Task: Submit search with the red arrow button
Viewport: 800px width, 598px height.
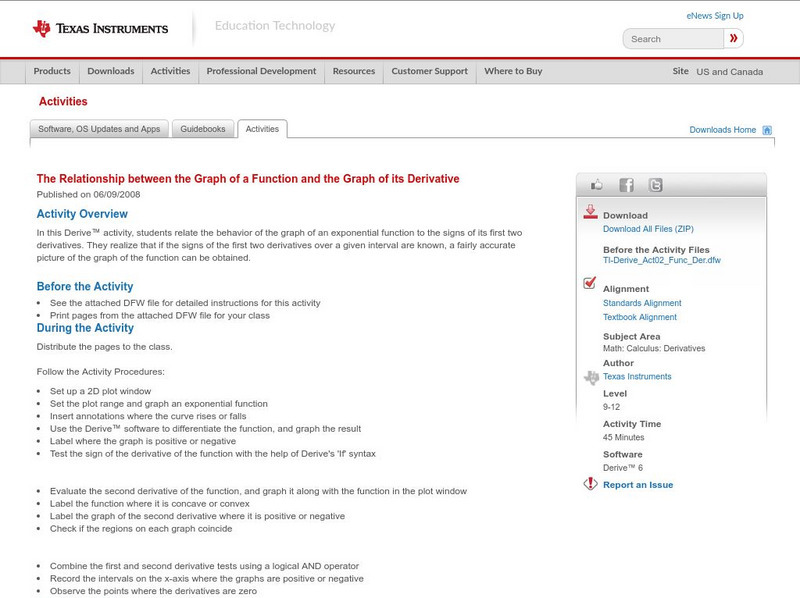Action: pyautogui.click(x=733, y=38)
